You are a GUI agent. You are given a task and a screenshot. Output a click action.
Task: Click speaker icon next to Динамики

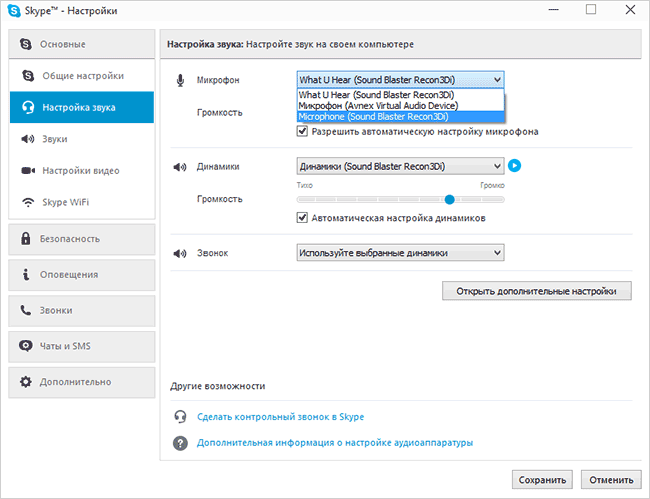click(180, 167)
